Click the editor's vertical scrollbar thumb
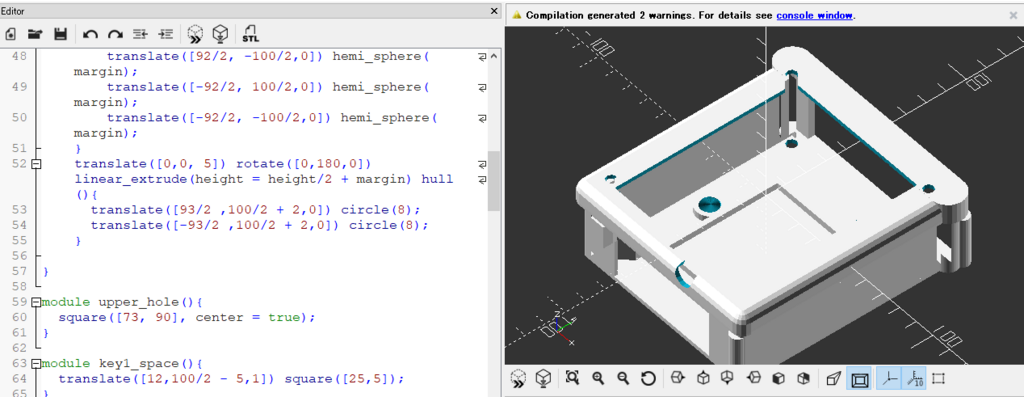 pos(494,182)
